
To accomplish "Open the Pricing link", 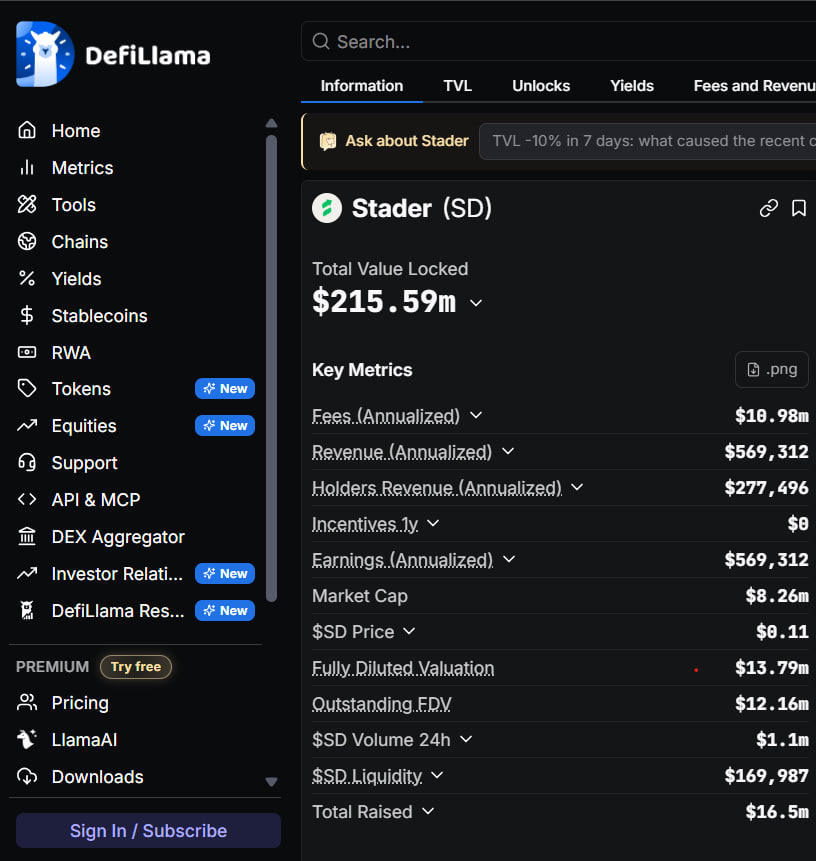I will 80,703.
